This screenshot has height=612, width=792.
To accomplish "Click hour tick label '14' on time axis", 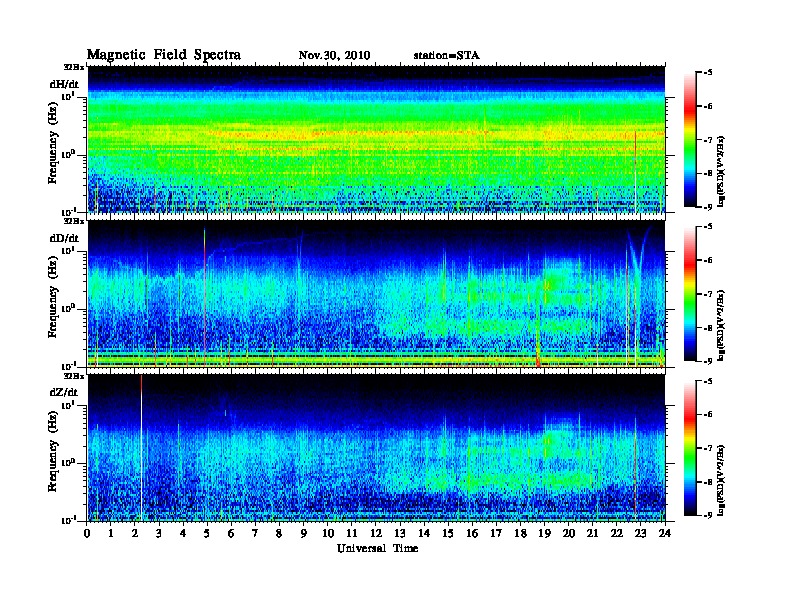I will pyautogui.click(x=424, y=533).
